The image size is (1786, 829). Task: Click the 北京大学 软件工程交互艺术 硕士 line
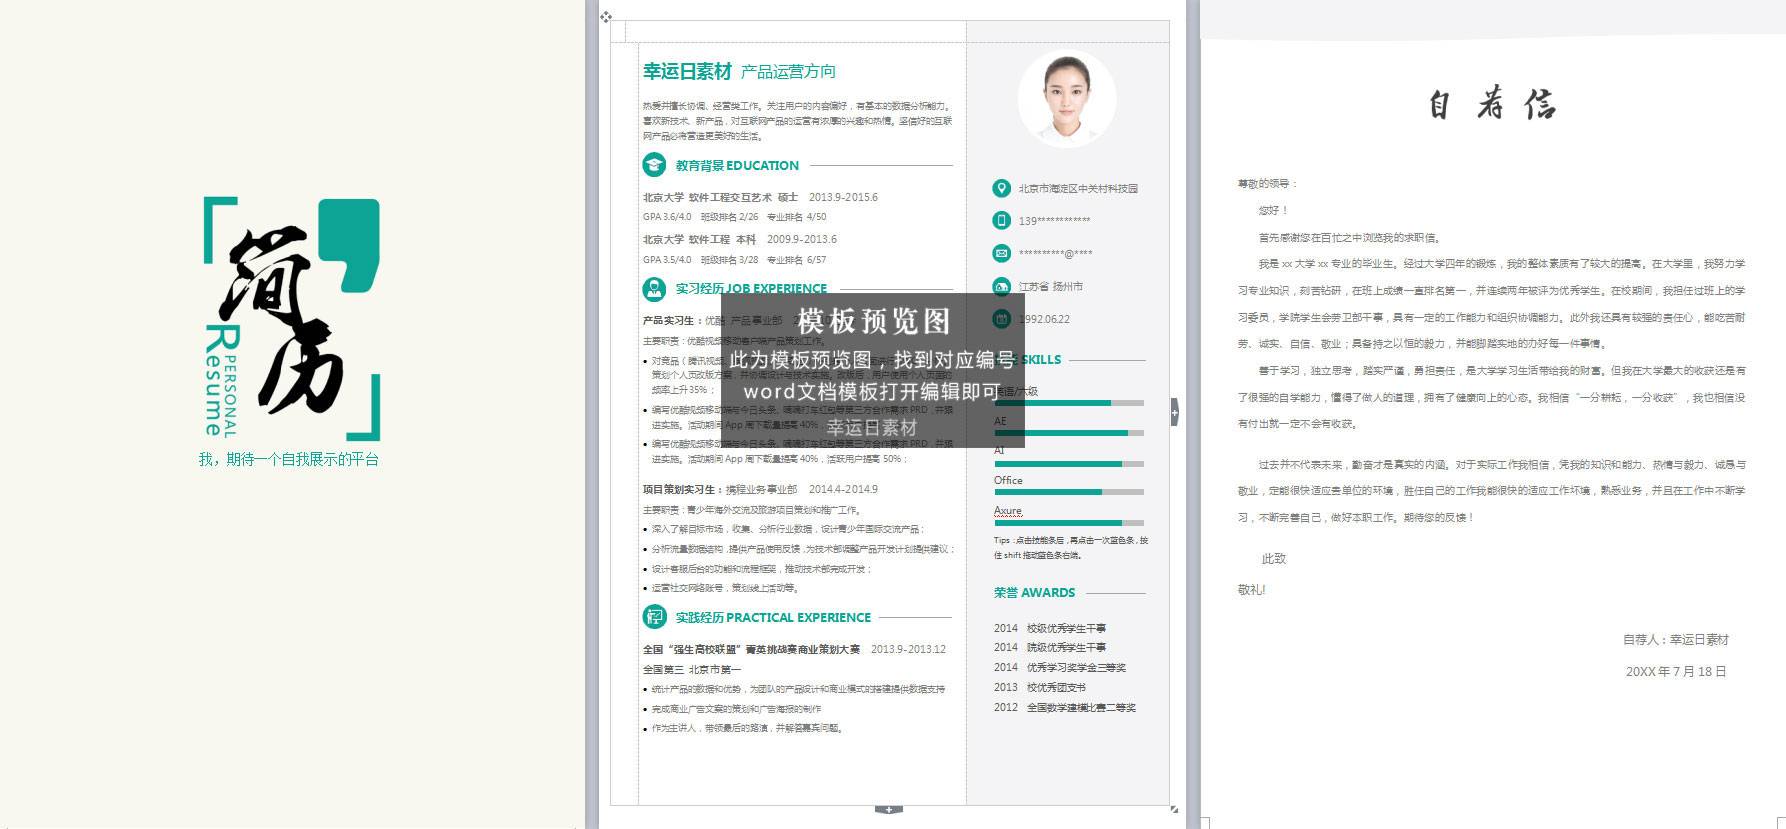(x=760, y=197)
